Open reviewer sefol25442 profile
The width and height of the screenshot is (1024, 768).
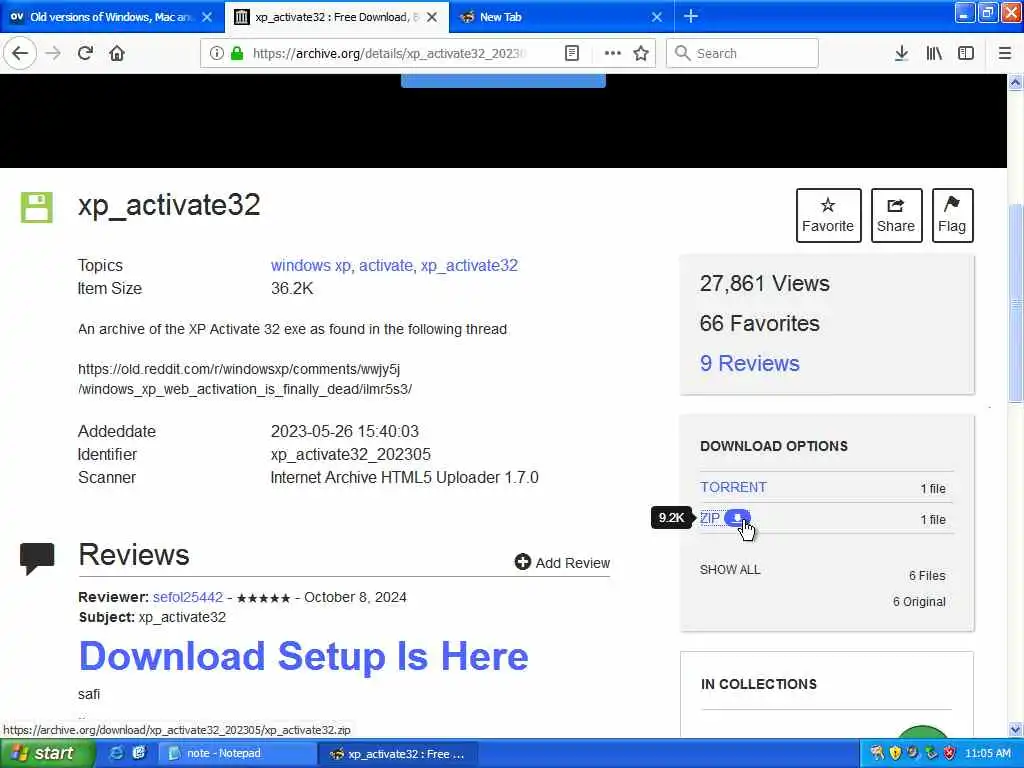[187, 597]
